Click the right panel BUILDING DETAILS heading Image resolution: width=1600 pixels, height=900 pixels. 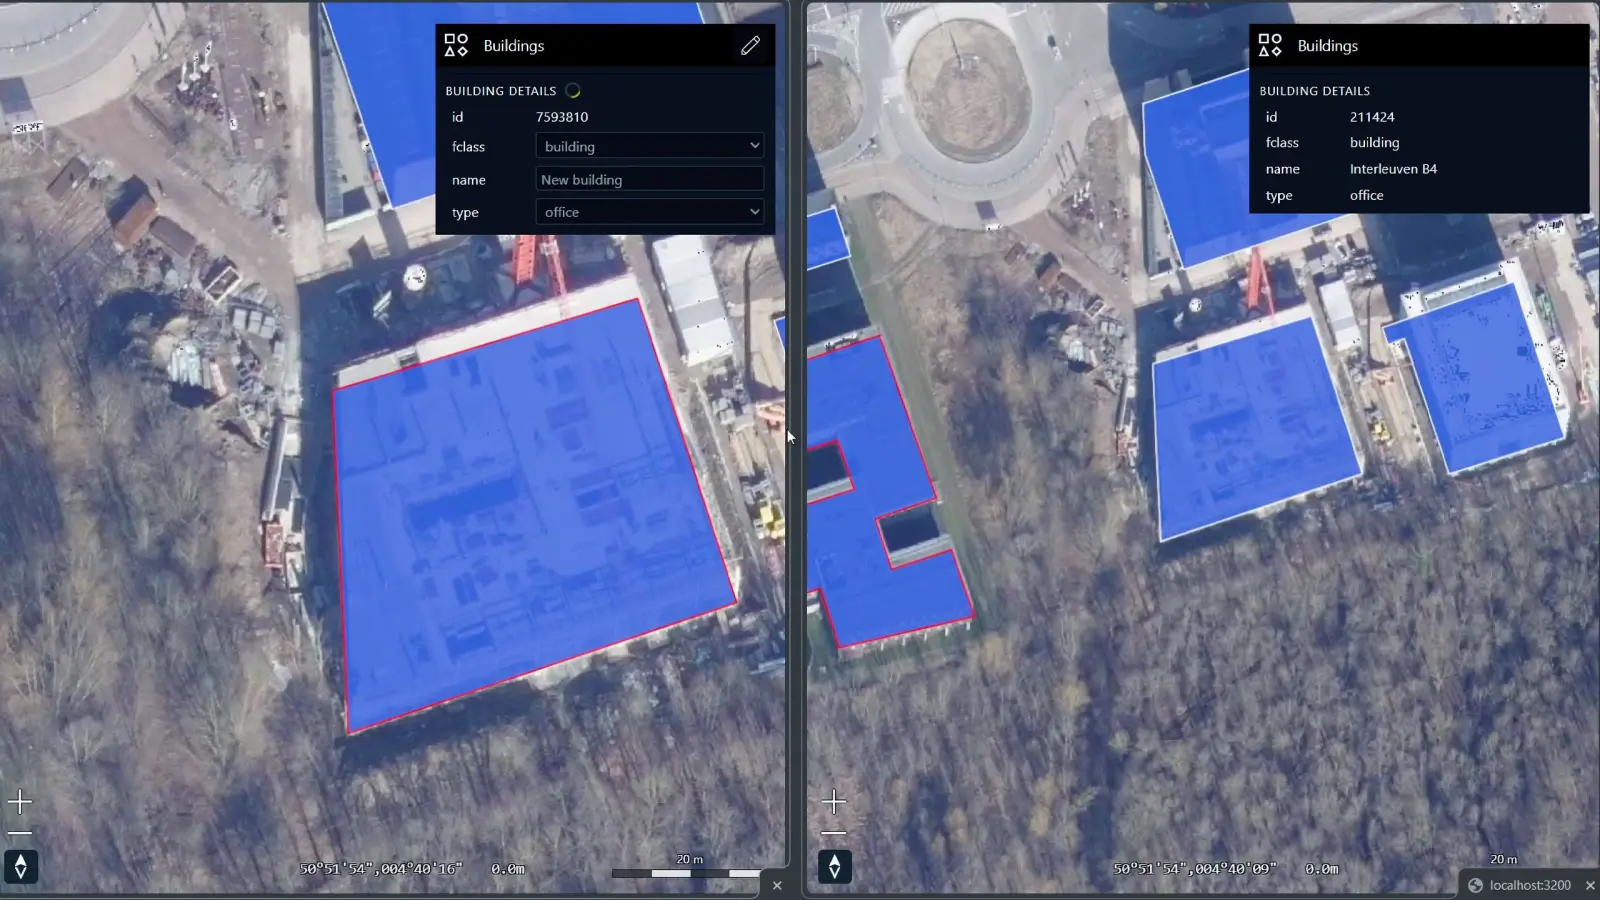coord(1315,91)
